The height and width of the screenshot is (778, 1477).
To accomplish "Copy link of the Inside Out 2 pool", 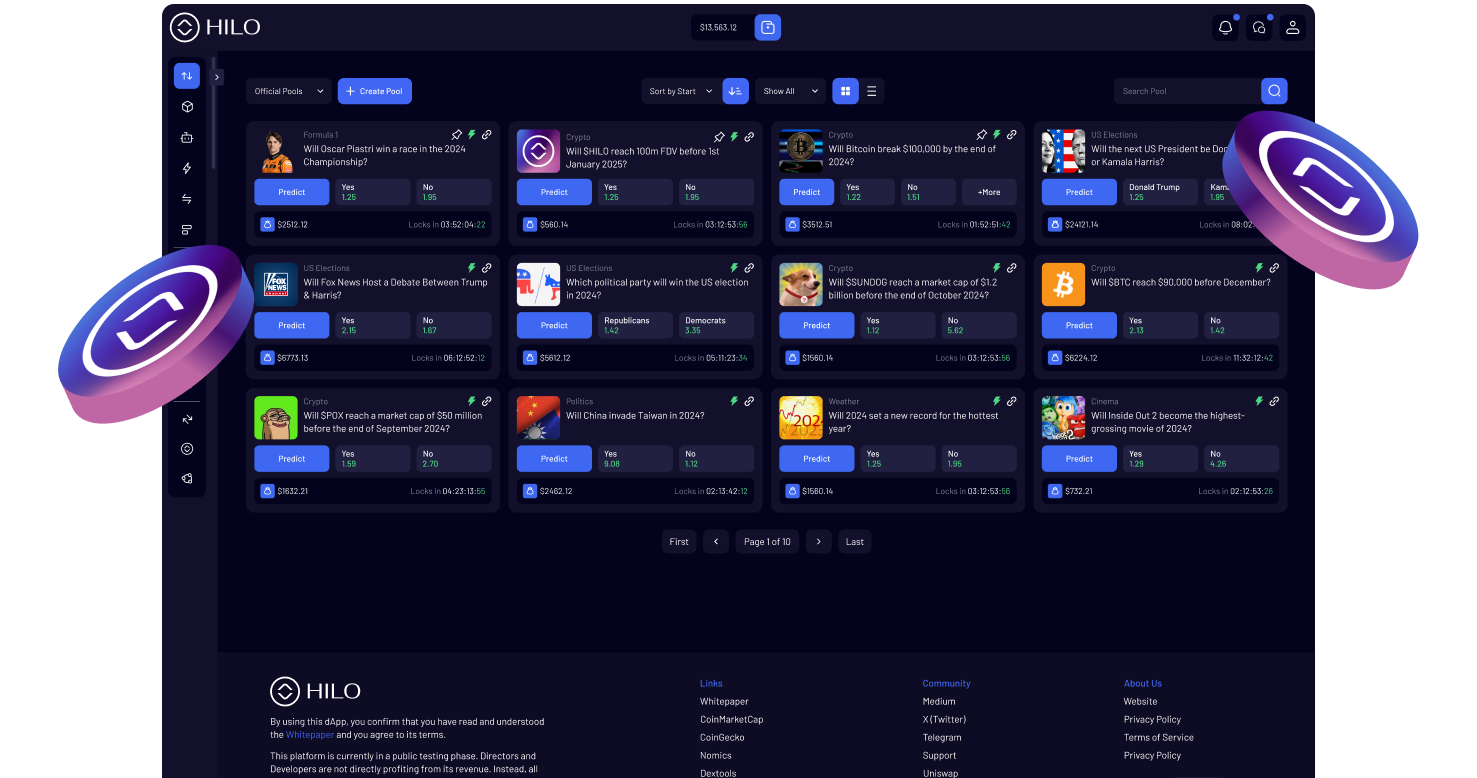I will tap(1274, 401).
